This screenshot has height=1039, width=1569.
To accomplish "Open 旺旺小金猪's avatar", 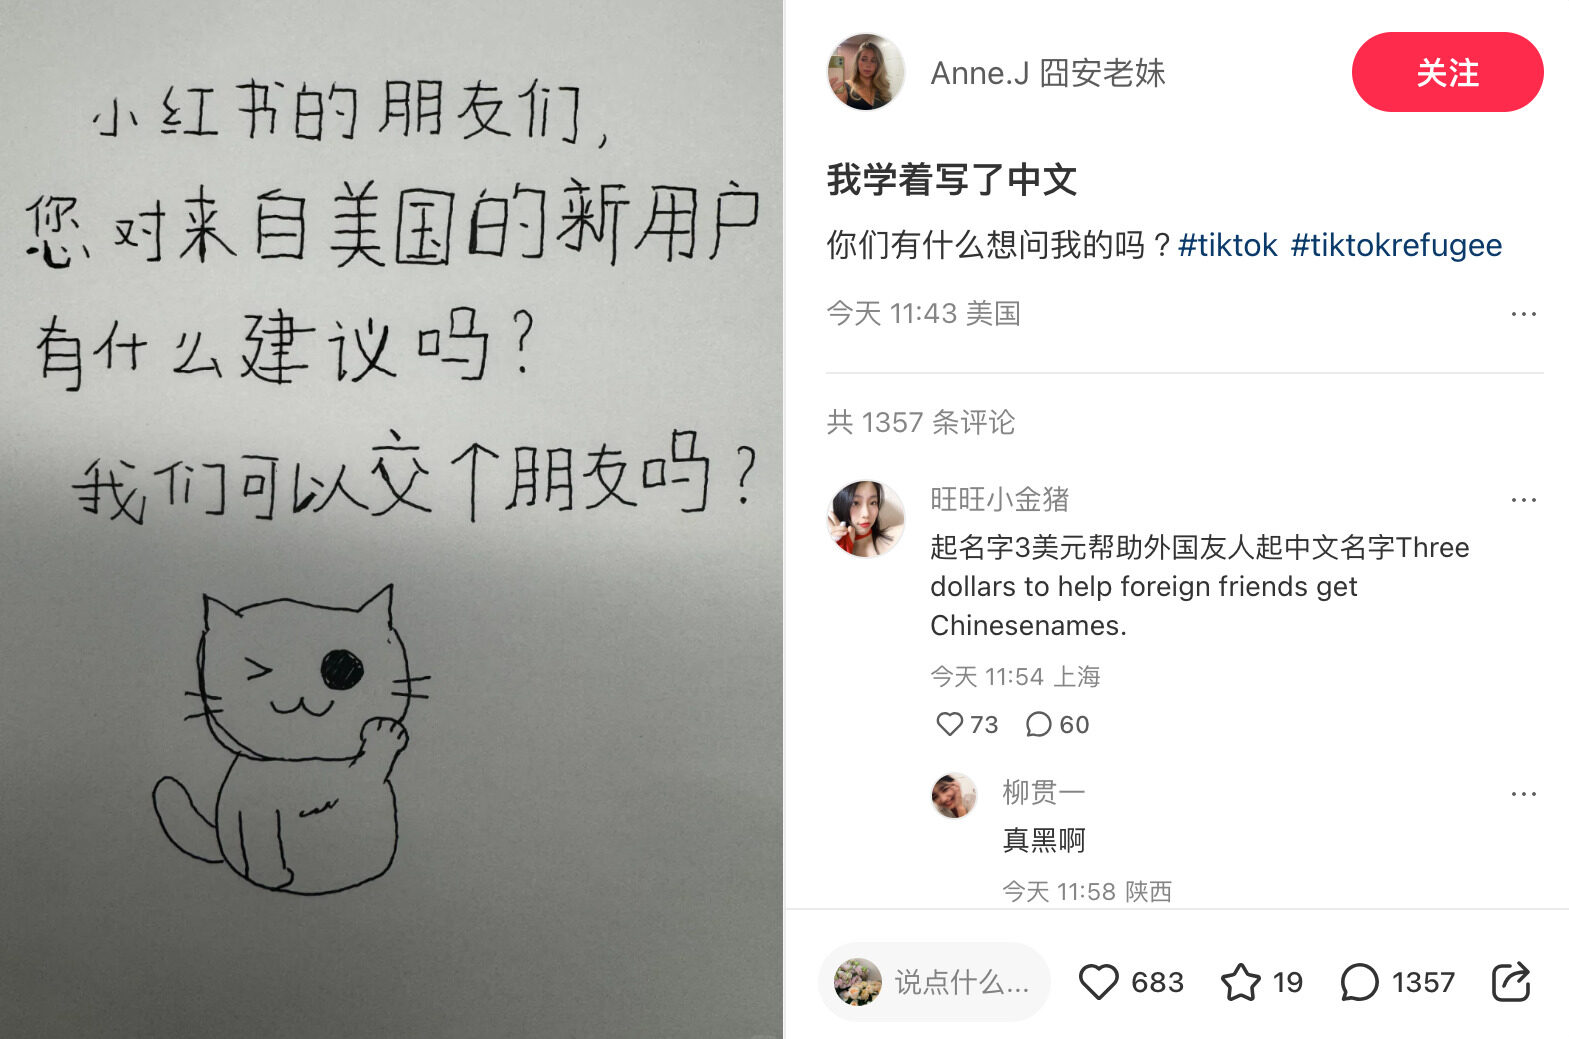I will point(865,518).
